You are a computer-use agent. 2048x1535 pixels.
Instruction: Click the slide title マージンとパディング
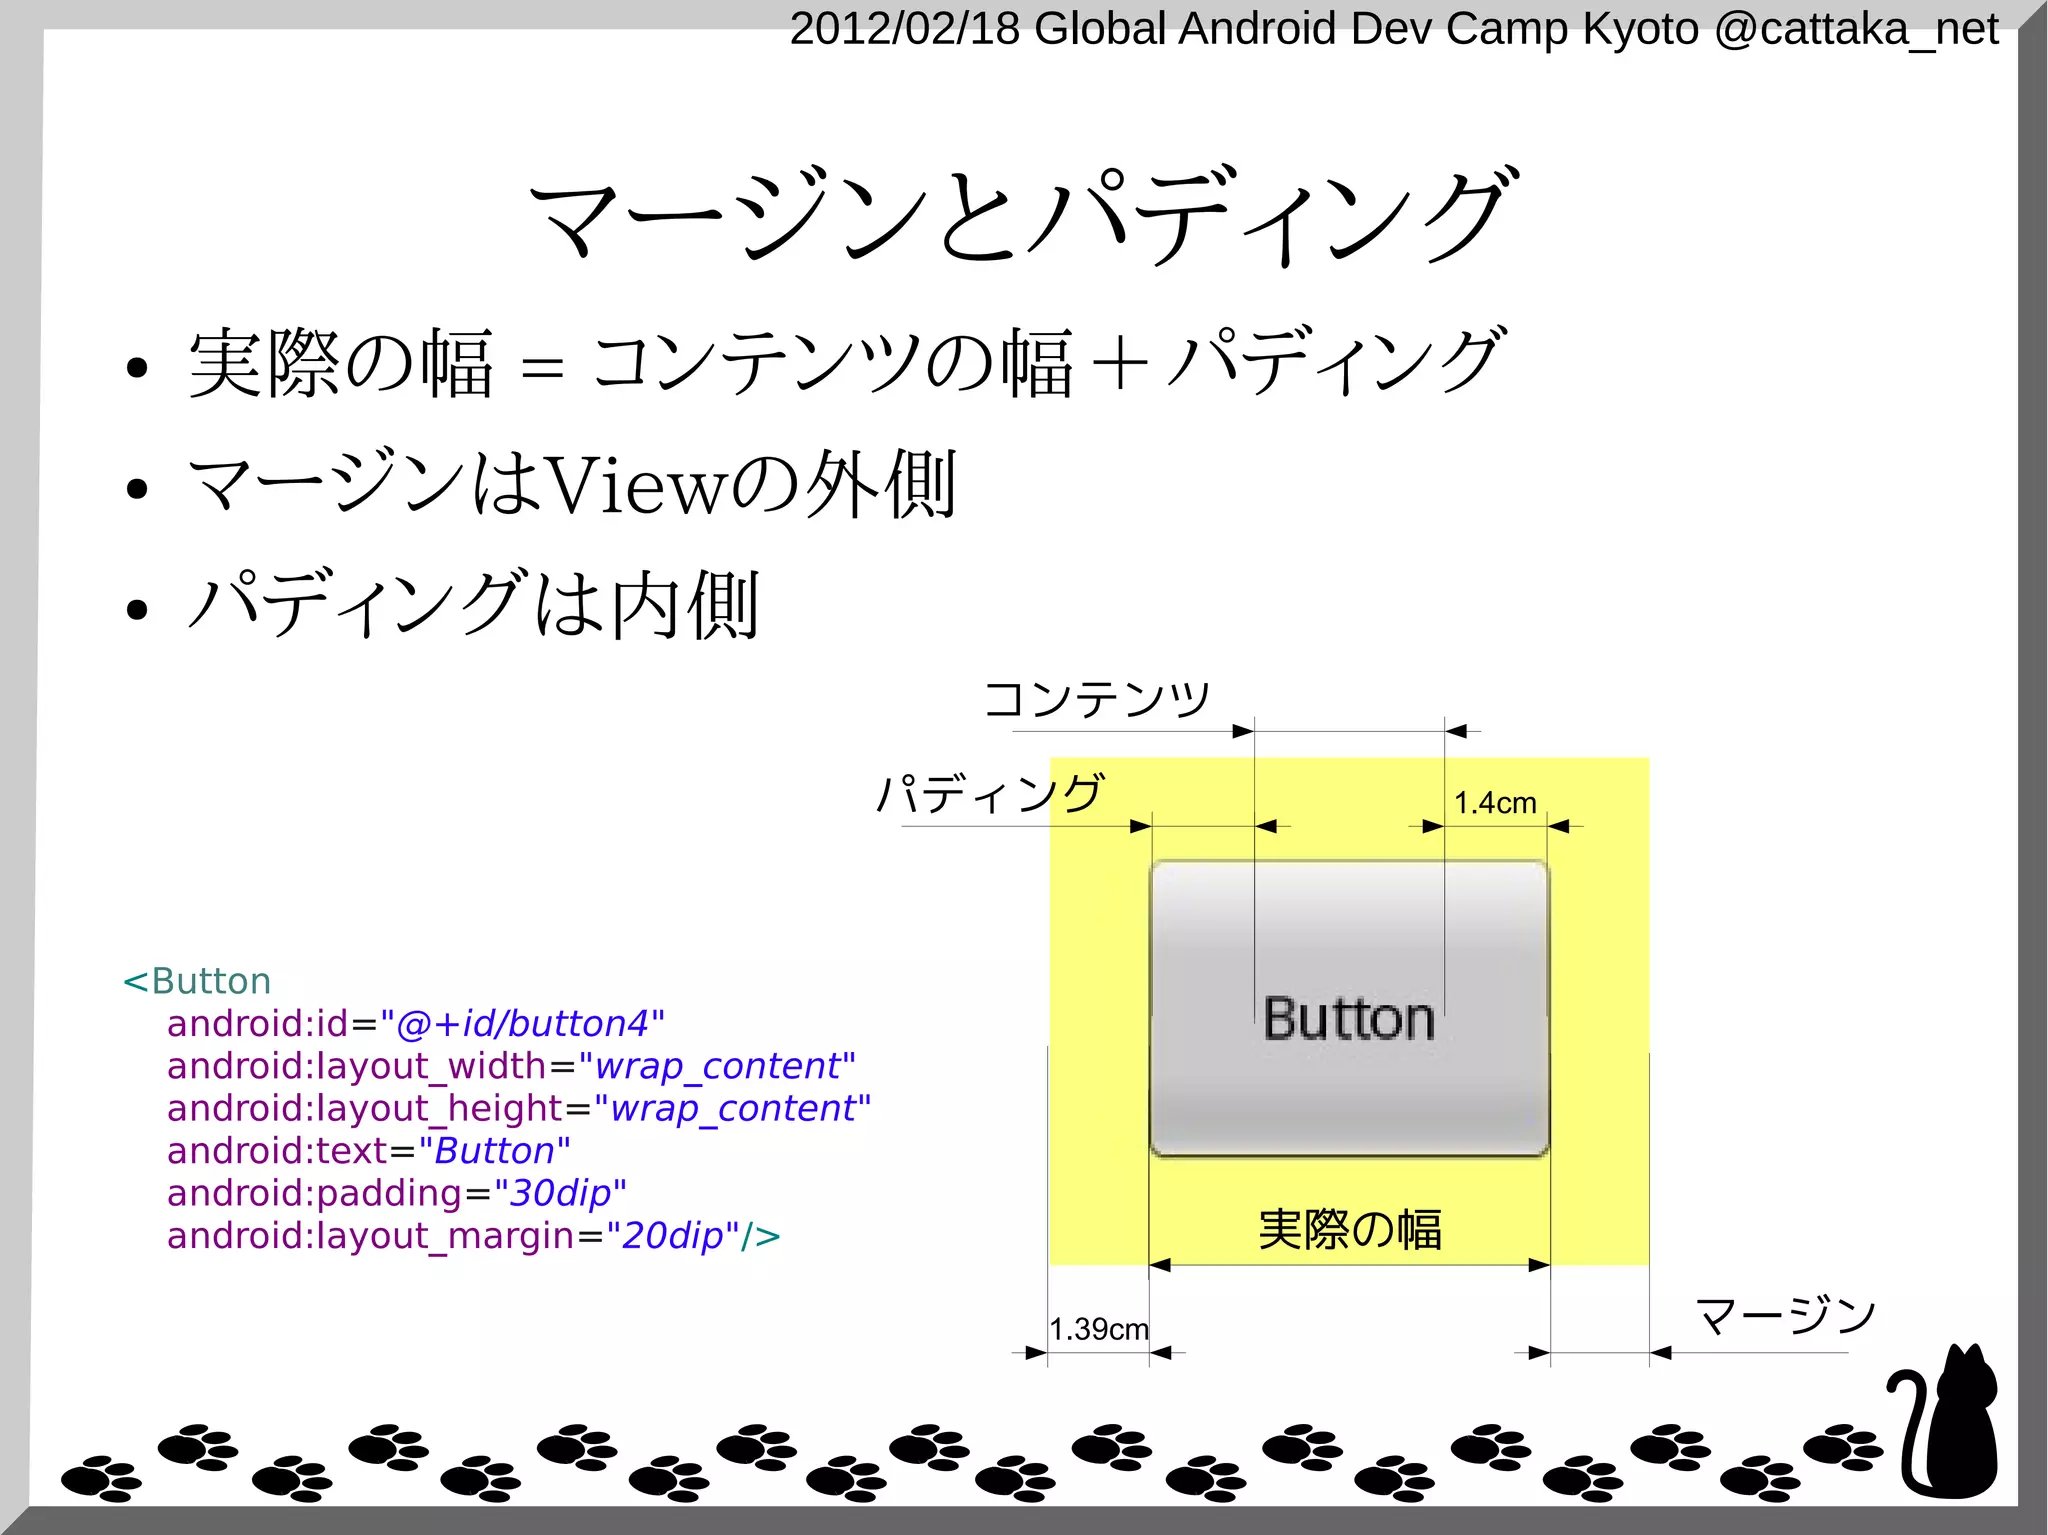tap(1023, 215)
